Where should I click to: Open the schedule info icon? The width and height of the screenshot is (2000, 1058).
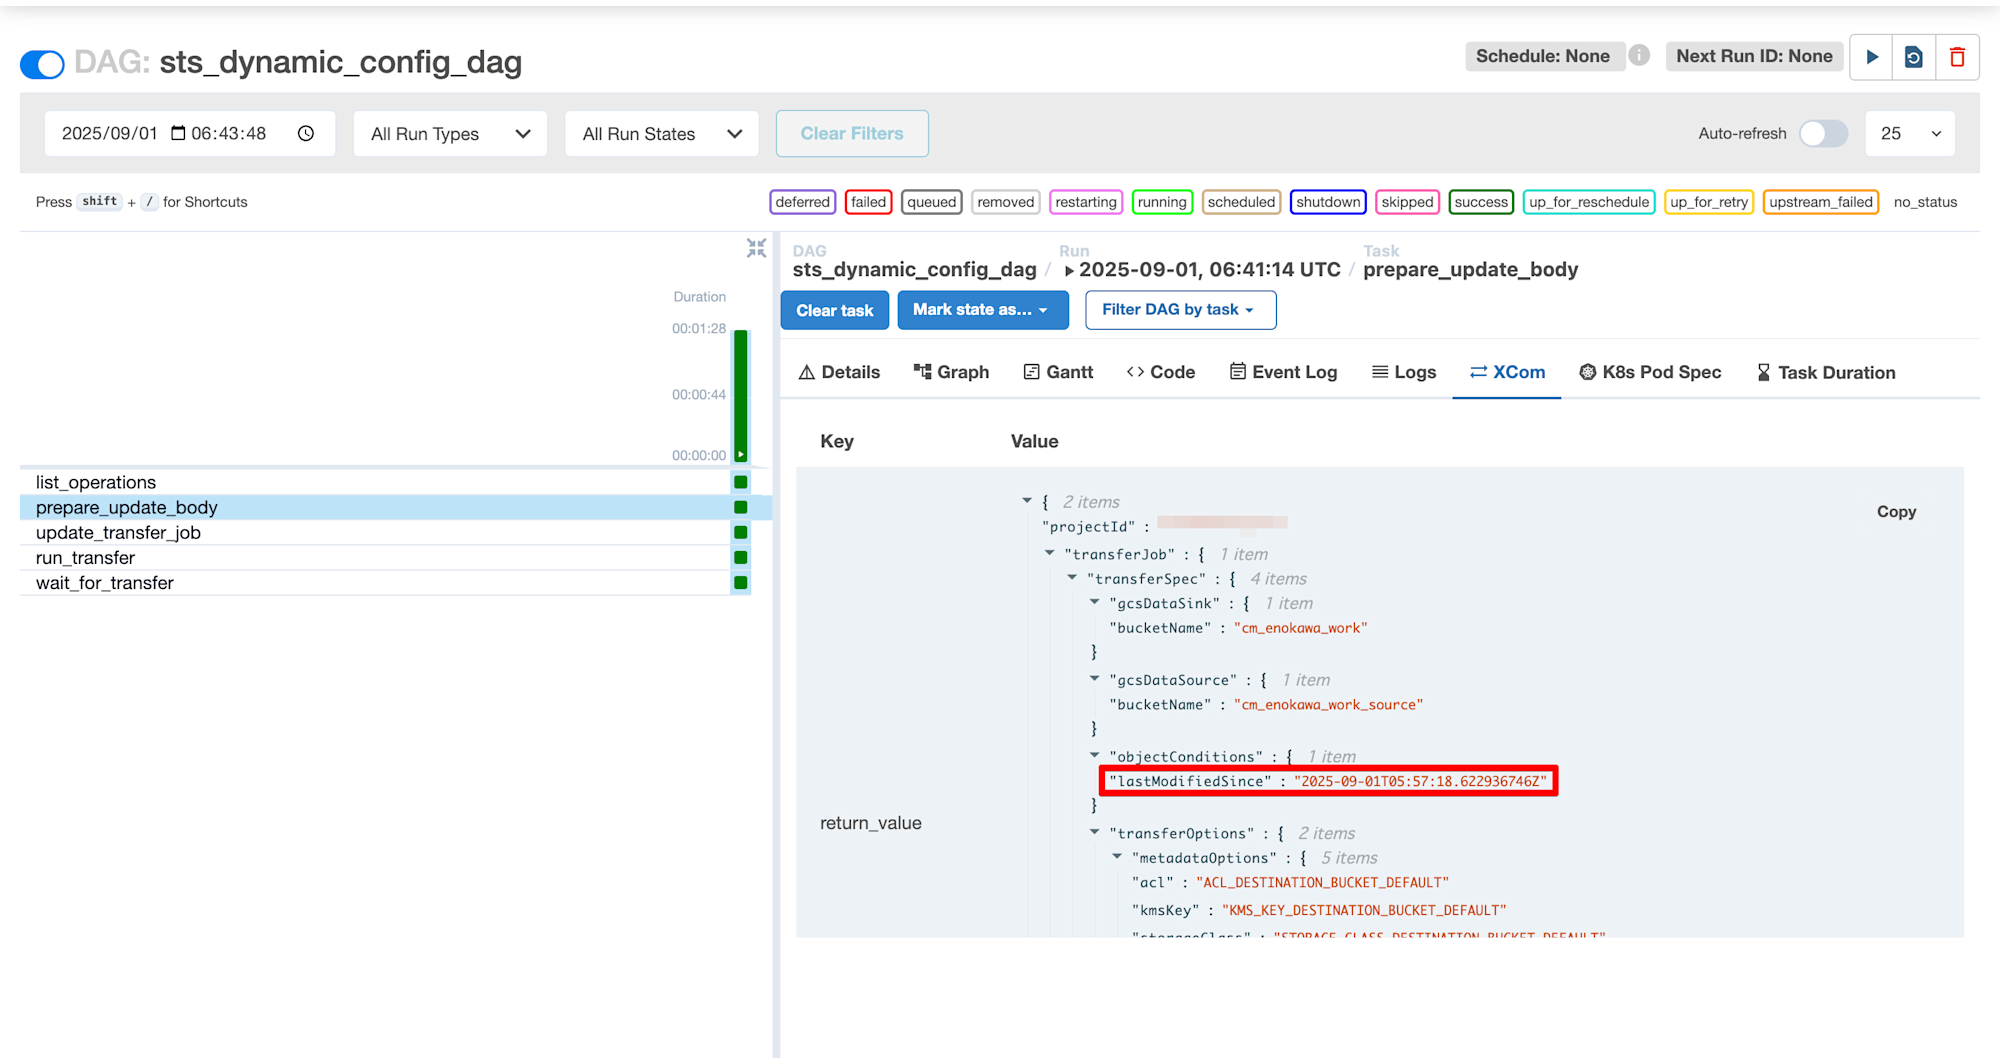point(1639,56)
